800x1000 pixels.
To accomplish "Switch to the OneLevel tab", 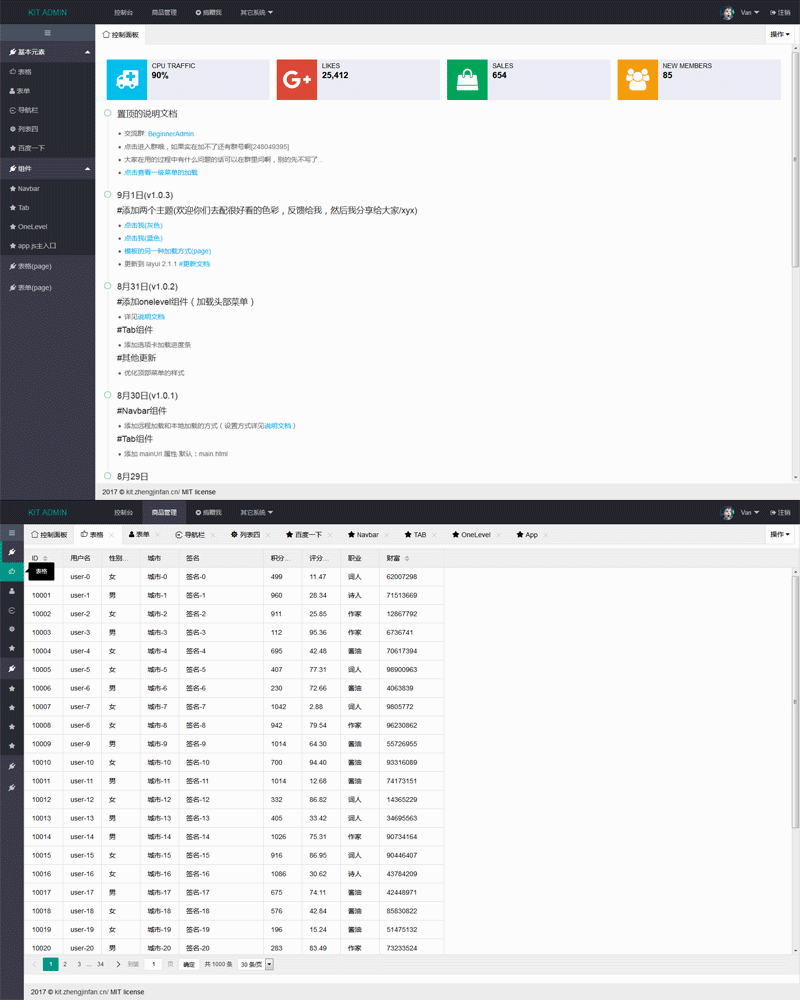I will coord(471,535).
